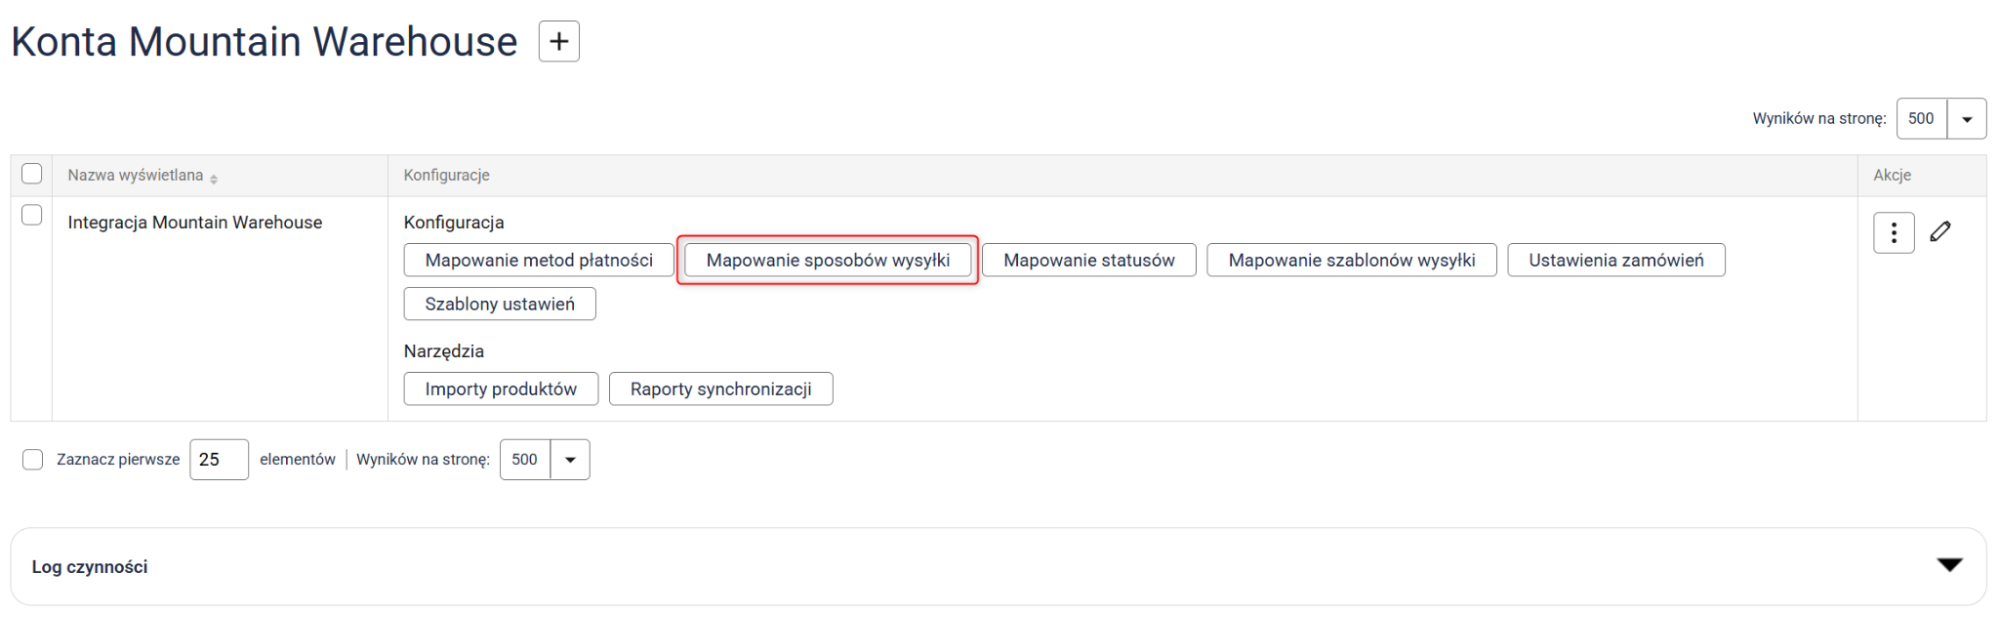1999x617 pixels.
Task: Click the pencil edit icon
Action: click(x=1940, y=232)
